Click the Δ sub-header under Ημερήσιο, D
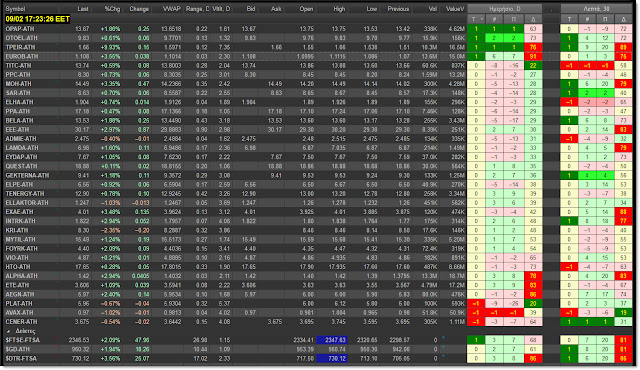The height and width of the screenshot is (370, 640). [533, 19]
